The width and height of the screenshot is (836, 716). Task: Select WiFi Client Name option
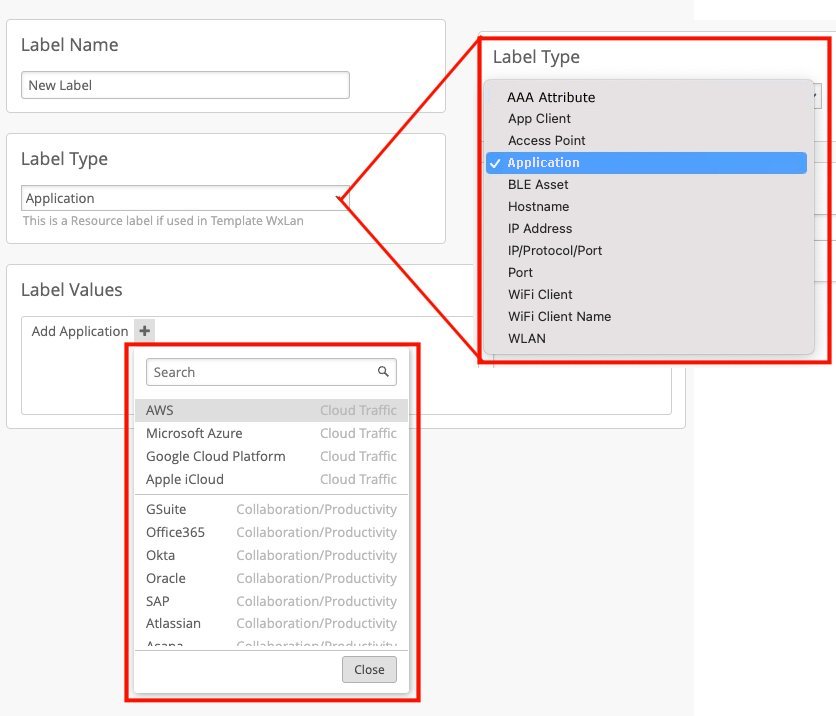tap(559, 316)
